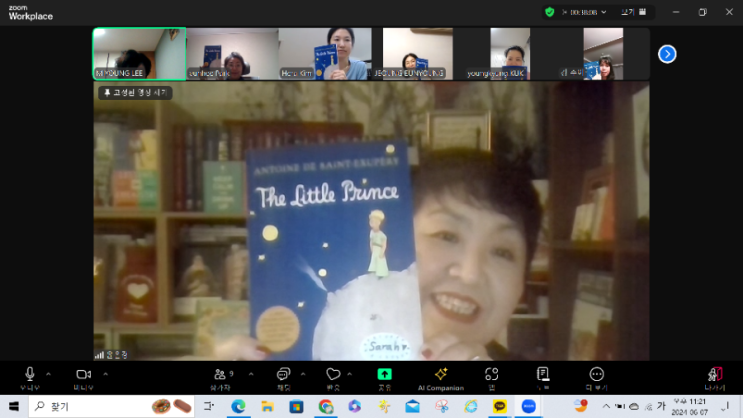The width and height of the screenshot is (743, 418).
Task: Open Internet Explorer icon on taskbar
Action: click(471, 407)
